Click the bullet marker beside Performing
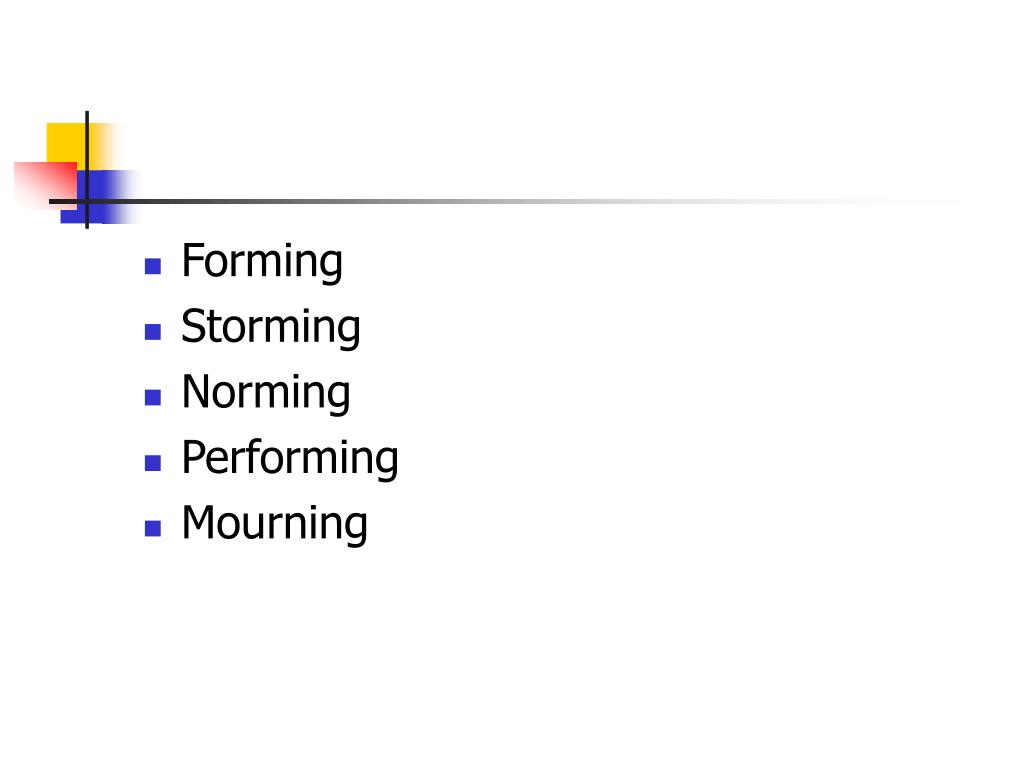The image size is (1024, 768). click(x=153, y=463)
